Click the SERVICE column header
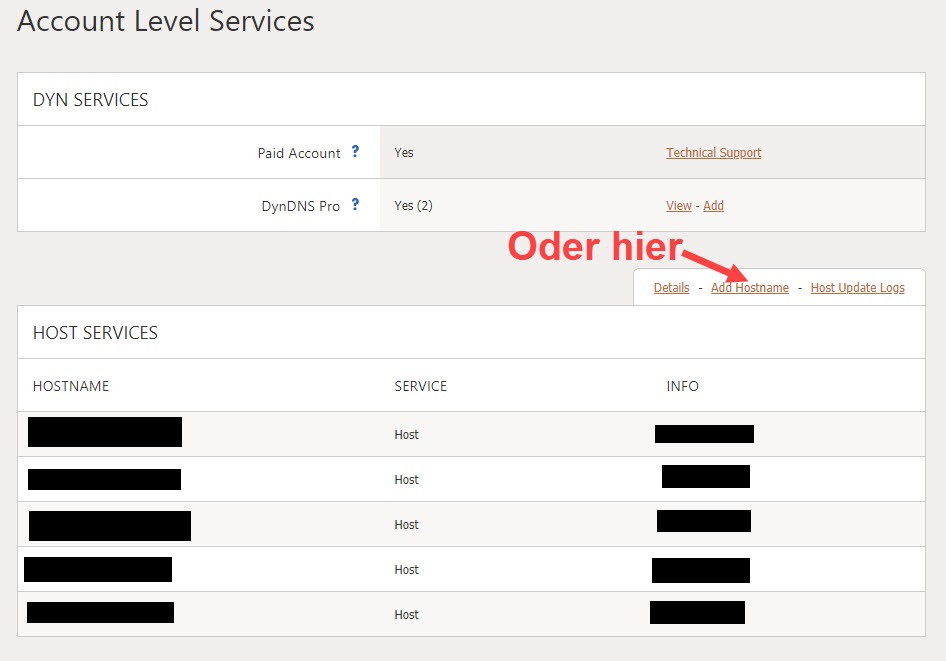The image size is (946, 661). (420, 386)
